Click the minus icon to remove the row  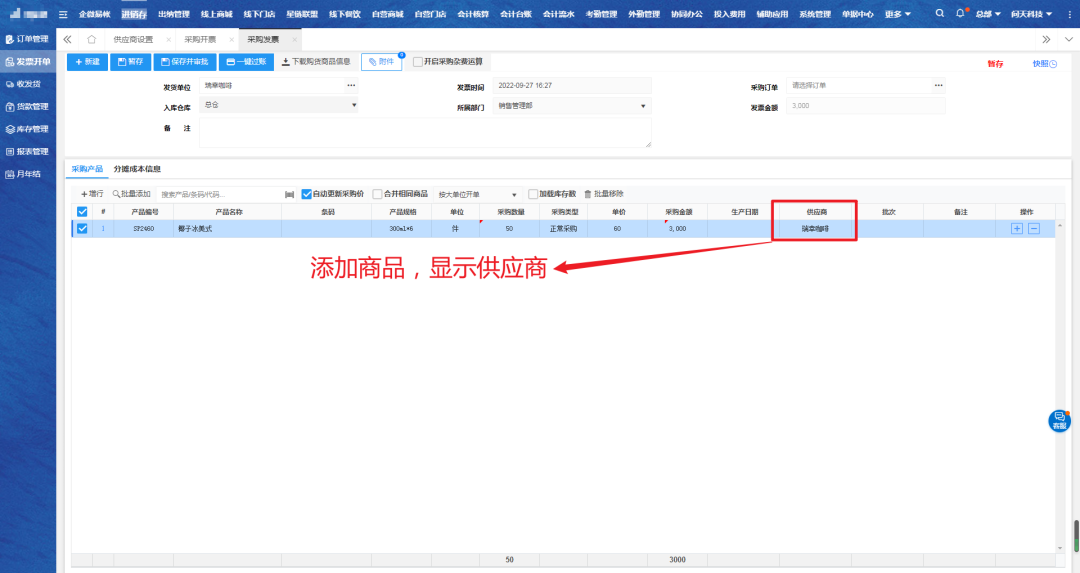point(1034,229)
